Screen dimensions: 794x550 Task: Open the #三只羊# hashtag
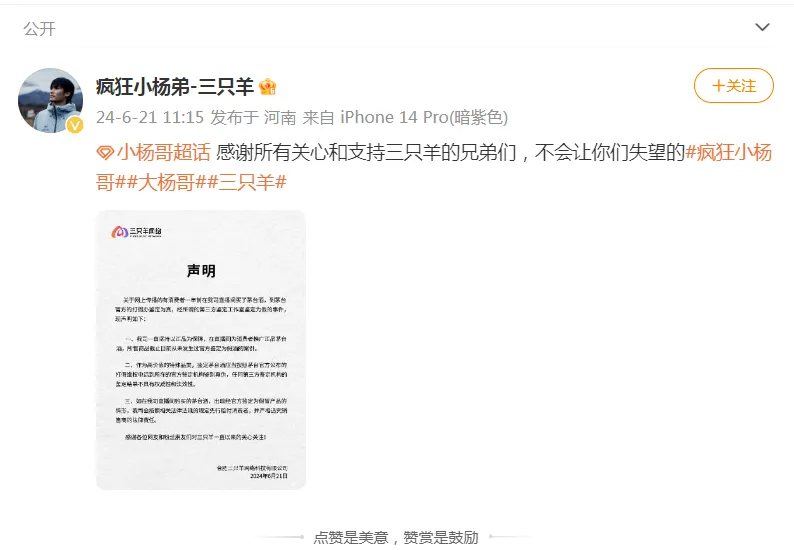247,182
